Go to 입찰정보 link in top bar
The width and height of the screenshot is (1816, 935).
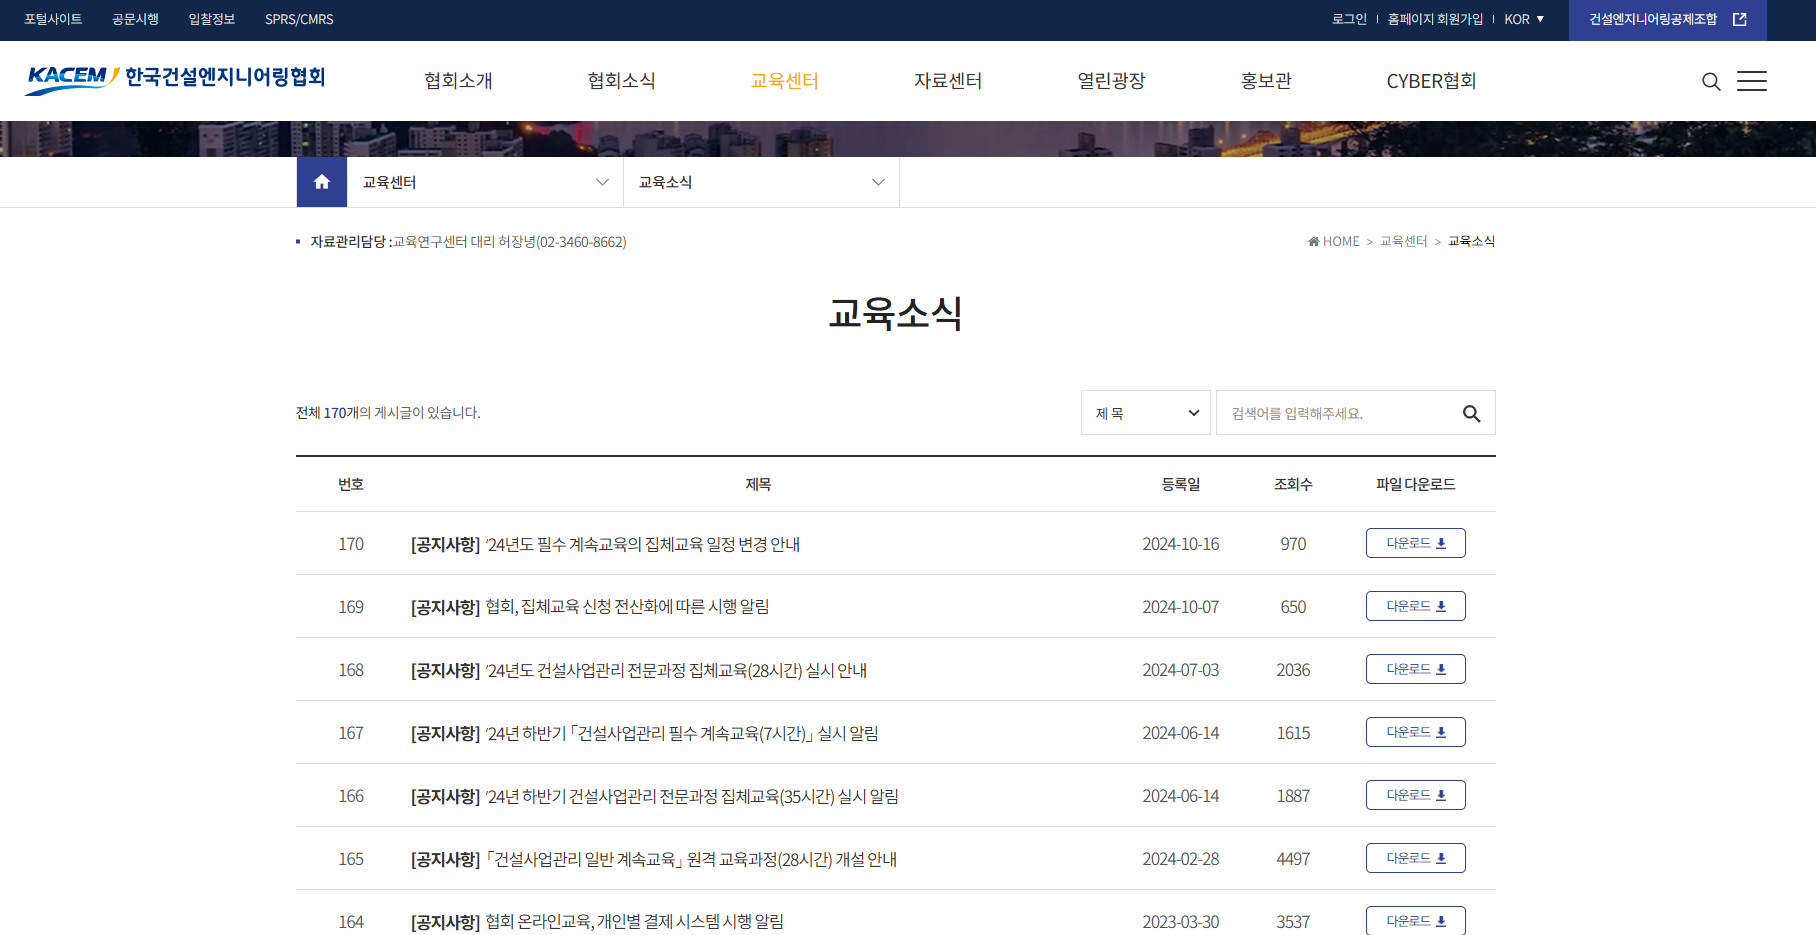tap(212, 19)
